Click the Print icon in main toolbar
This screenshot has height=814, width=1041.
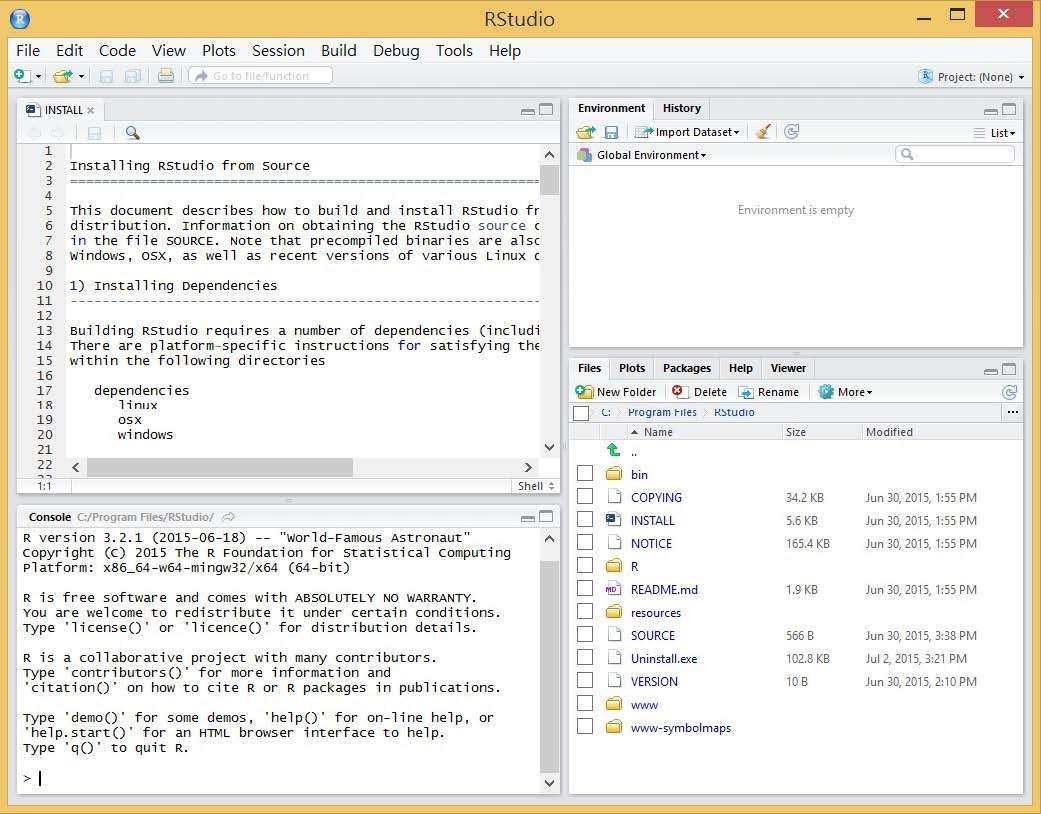pyautogui.click(x=166, y=76)
